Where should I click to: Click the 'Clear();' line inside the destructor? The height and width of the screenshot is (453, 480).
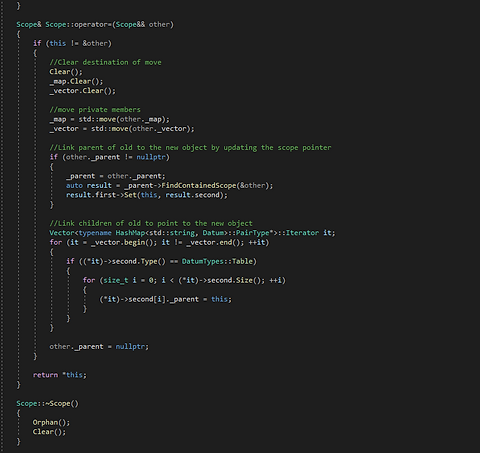[x=49, y=432]
